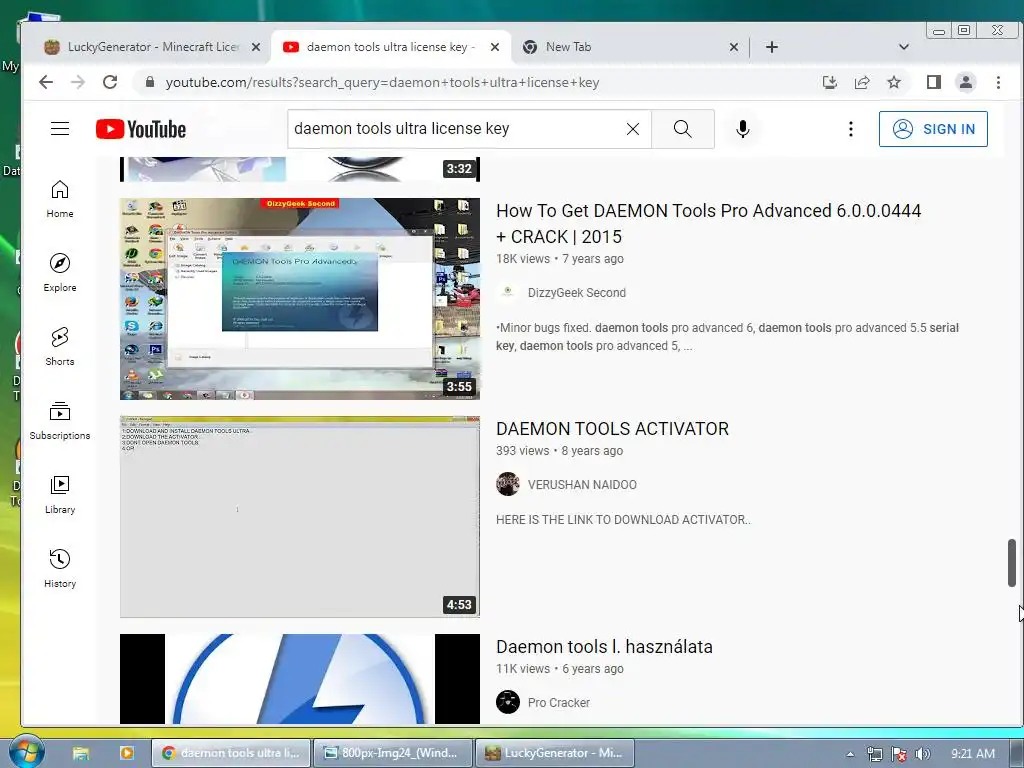The width and height of the screenshot is (1024, 768).
Task: Click the DizzyGeek Second channel avatar
Action: coord(507,293)
